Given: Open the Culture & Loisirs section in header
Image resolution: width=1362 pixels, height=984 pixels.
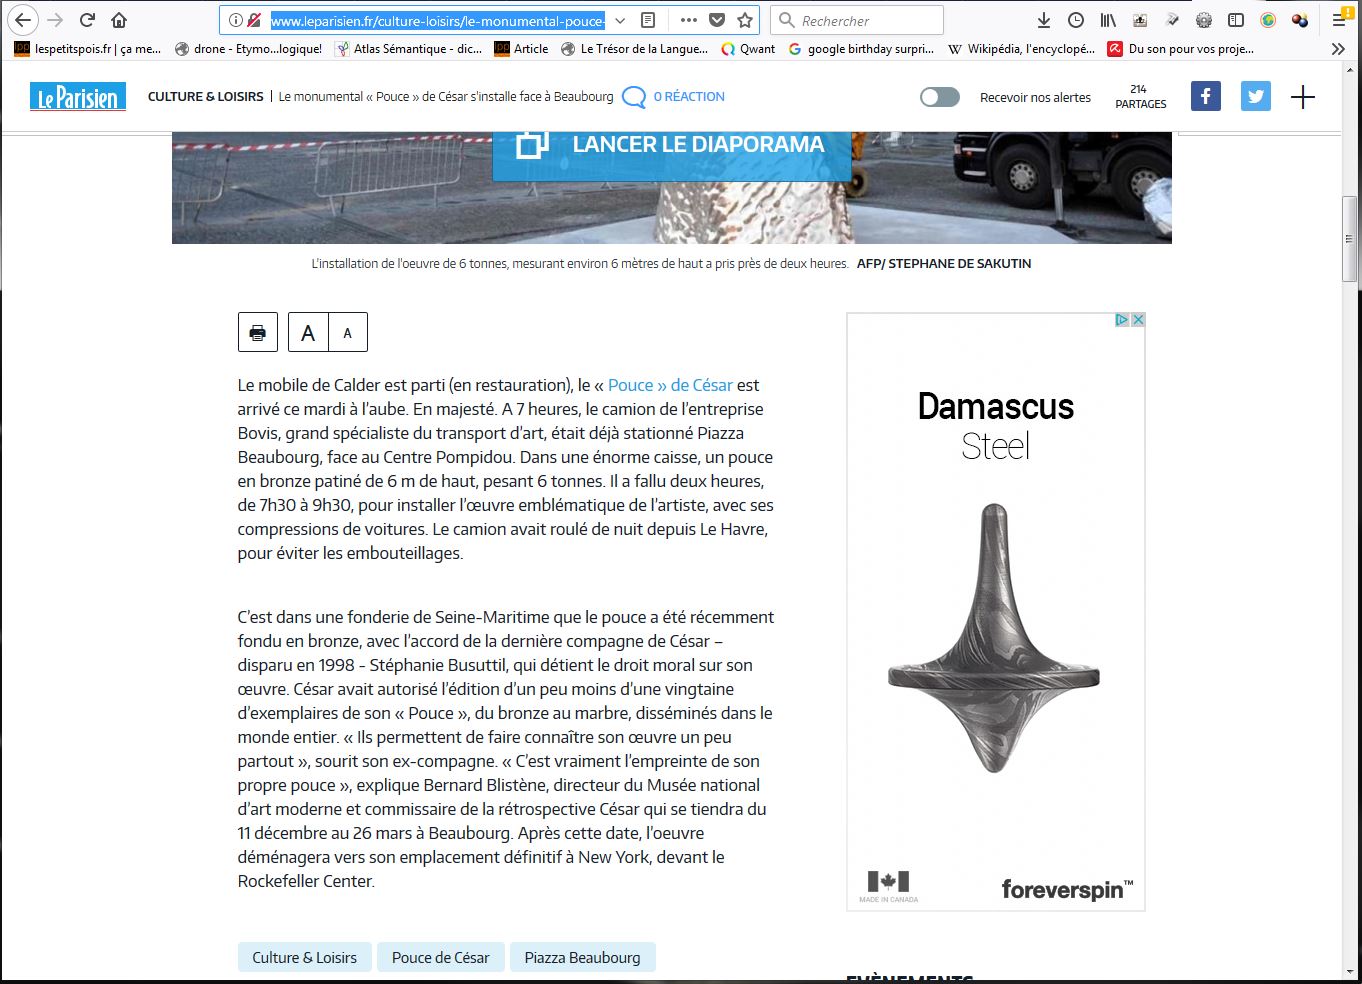Looking at the screenshot, I should (206, 97).
